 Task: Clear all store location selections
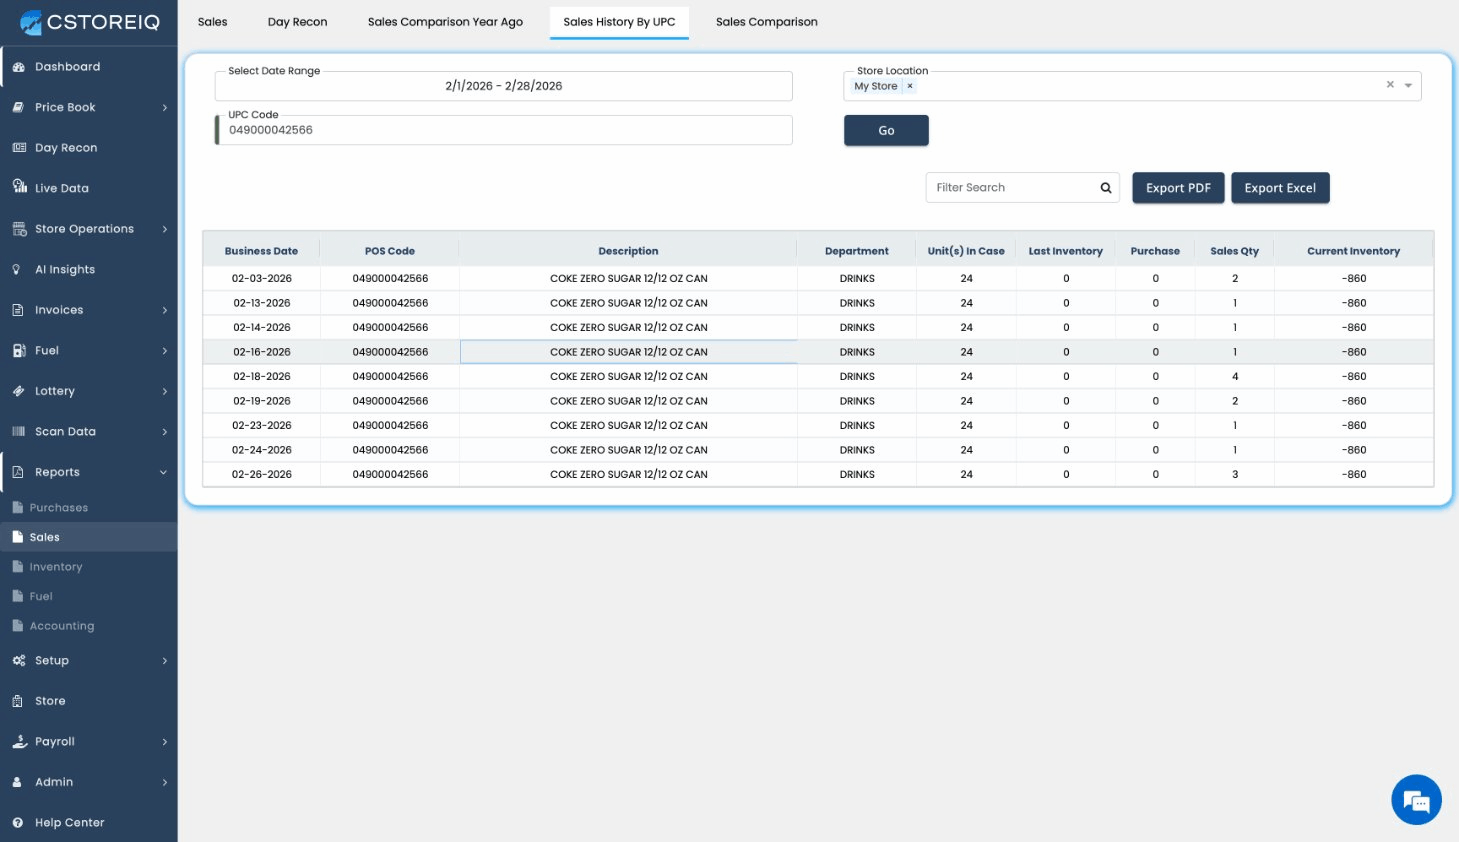coord(1390,85)
